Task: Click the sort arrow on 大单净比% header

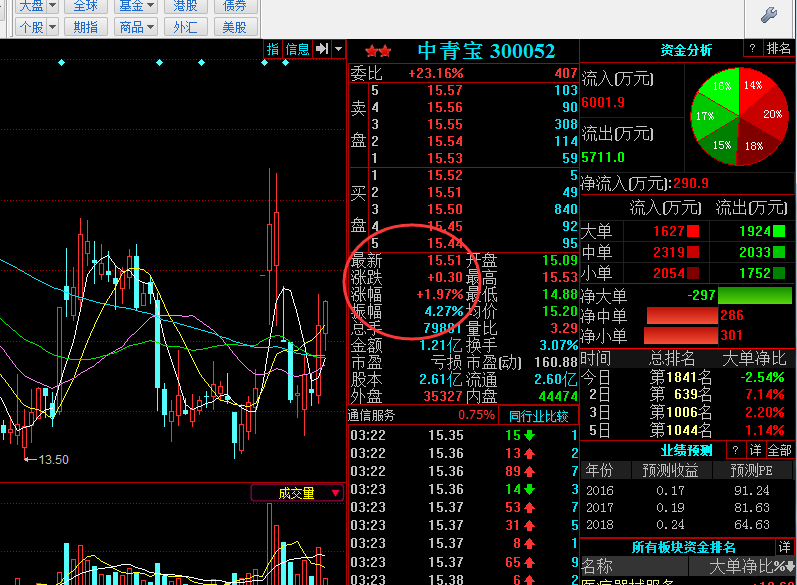Action: click(x=791, y=566)
